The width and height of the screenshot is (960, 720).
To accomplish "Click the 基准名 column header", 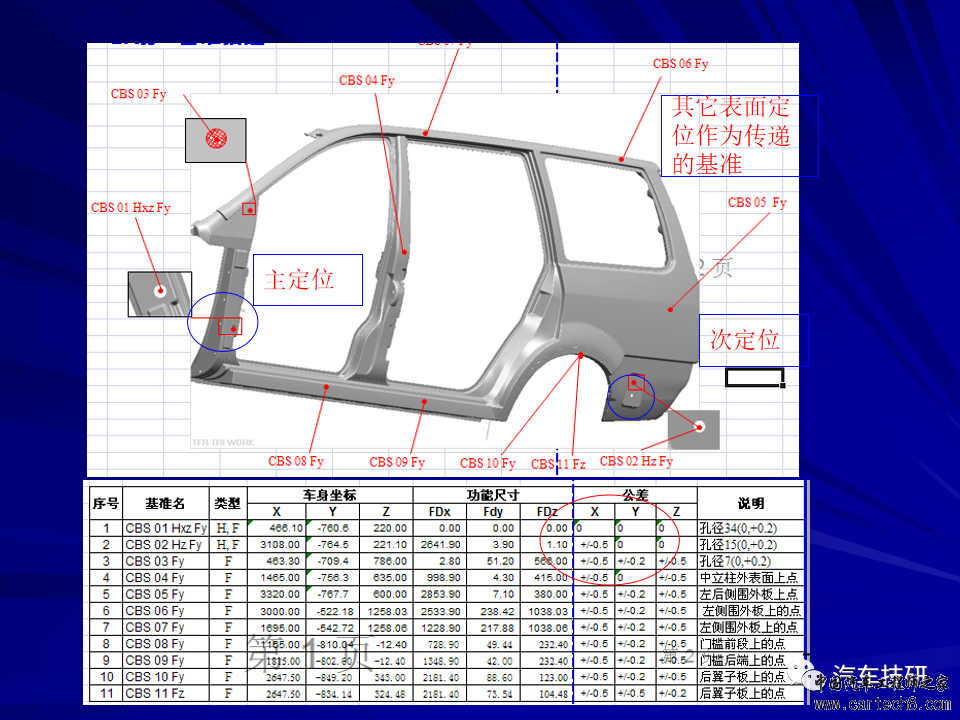I will coord(165,503).
